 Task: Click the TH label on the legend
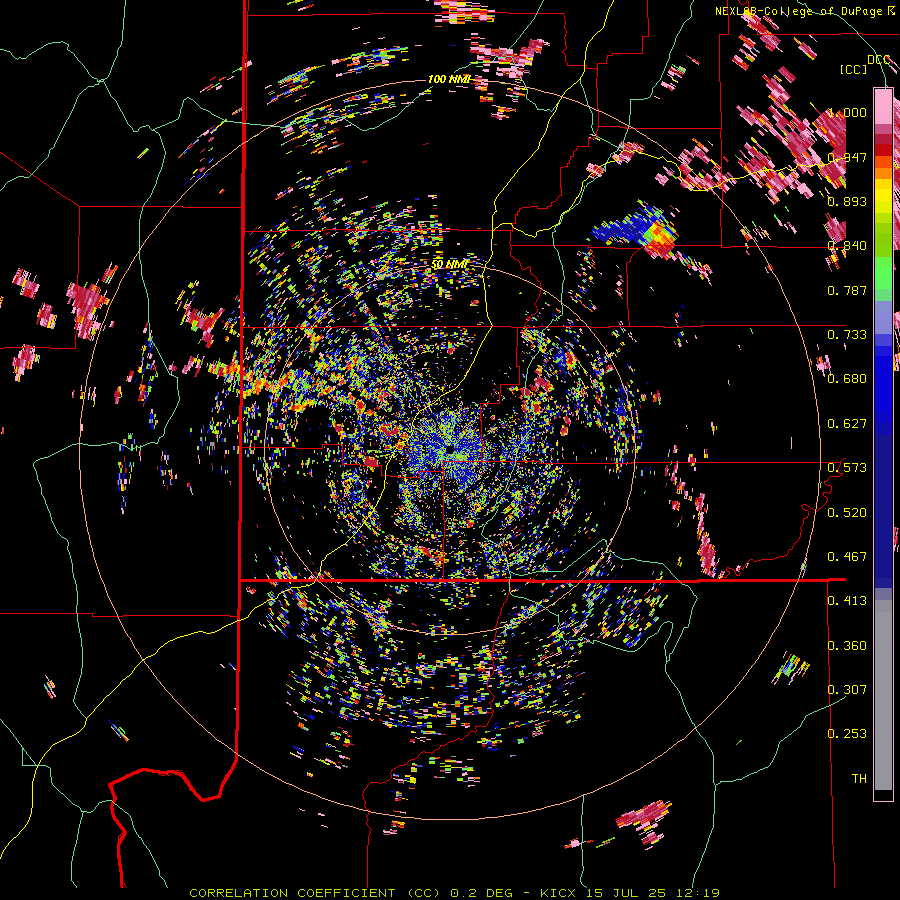pyautogui.click(x=859, y=779)
